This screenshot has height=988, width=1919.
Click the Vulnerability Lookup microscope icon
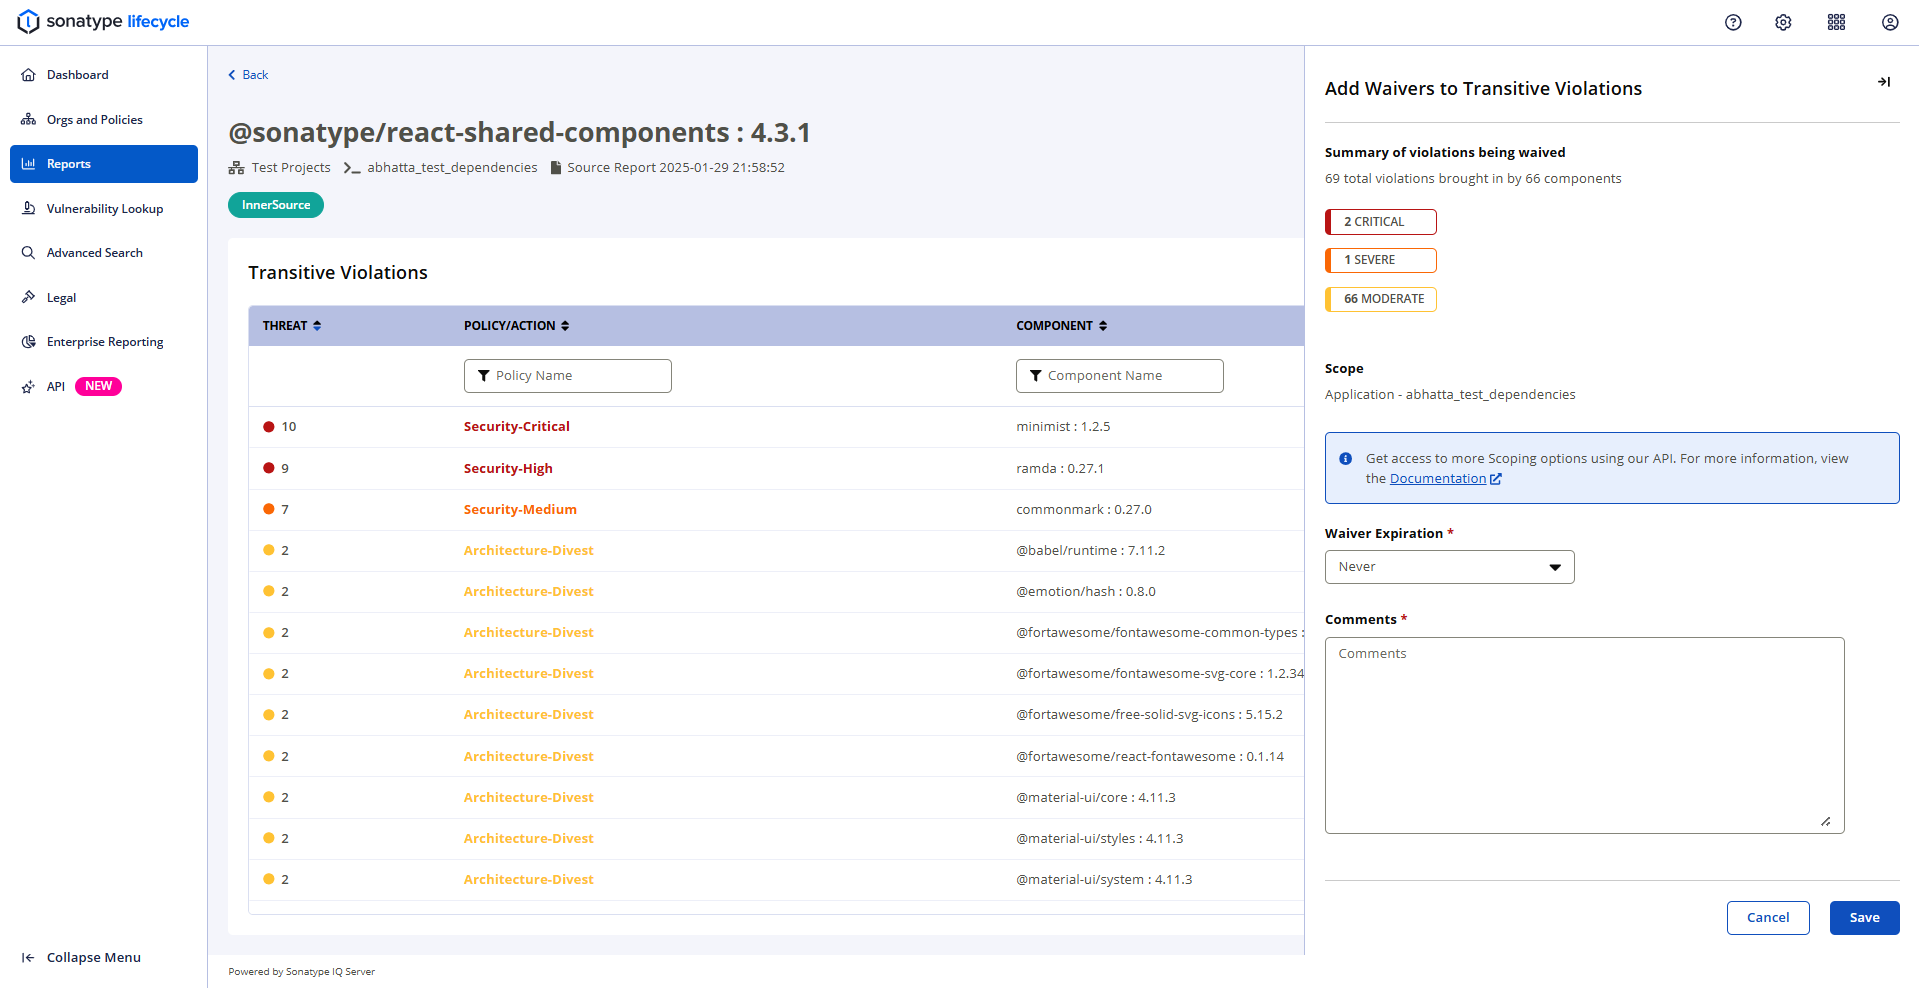point(28,208)
